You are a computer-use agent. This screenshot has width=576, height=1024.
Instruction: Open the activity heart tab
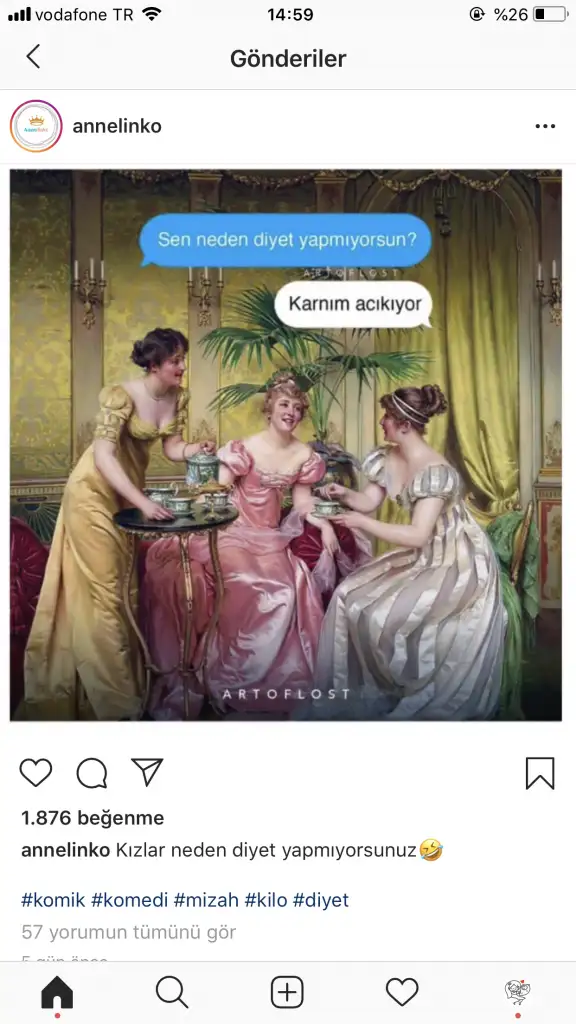point(402,993)
